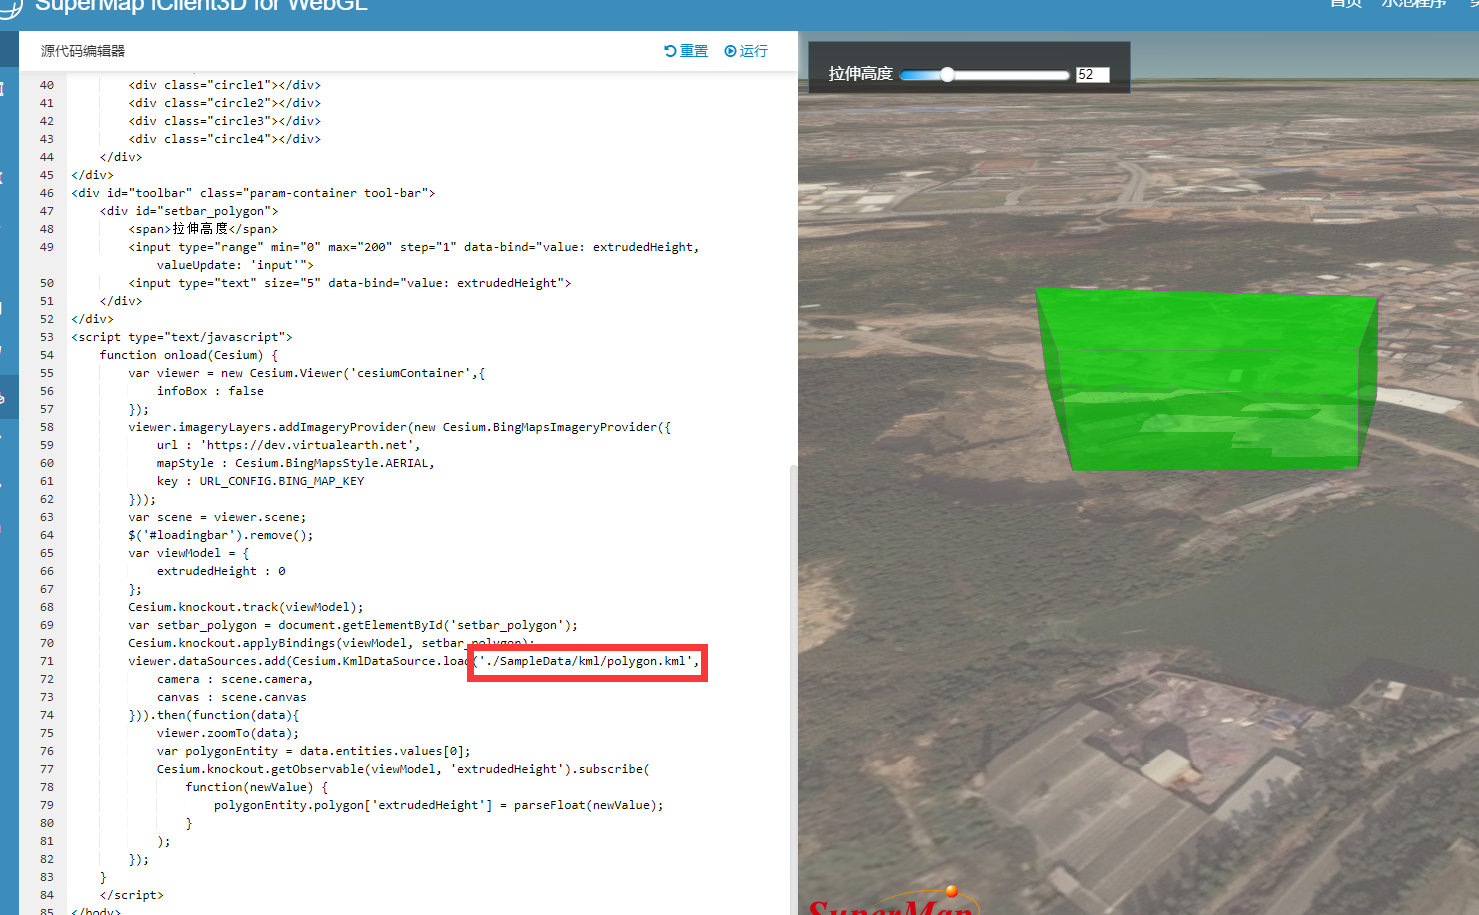
Task: Click the getElementById('setbar_polygon') line
Action: point(353,625)
